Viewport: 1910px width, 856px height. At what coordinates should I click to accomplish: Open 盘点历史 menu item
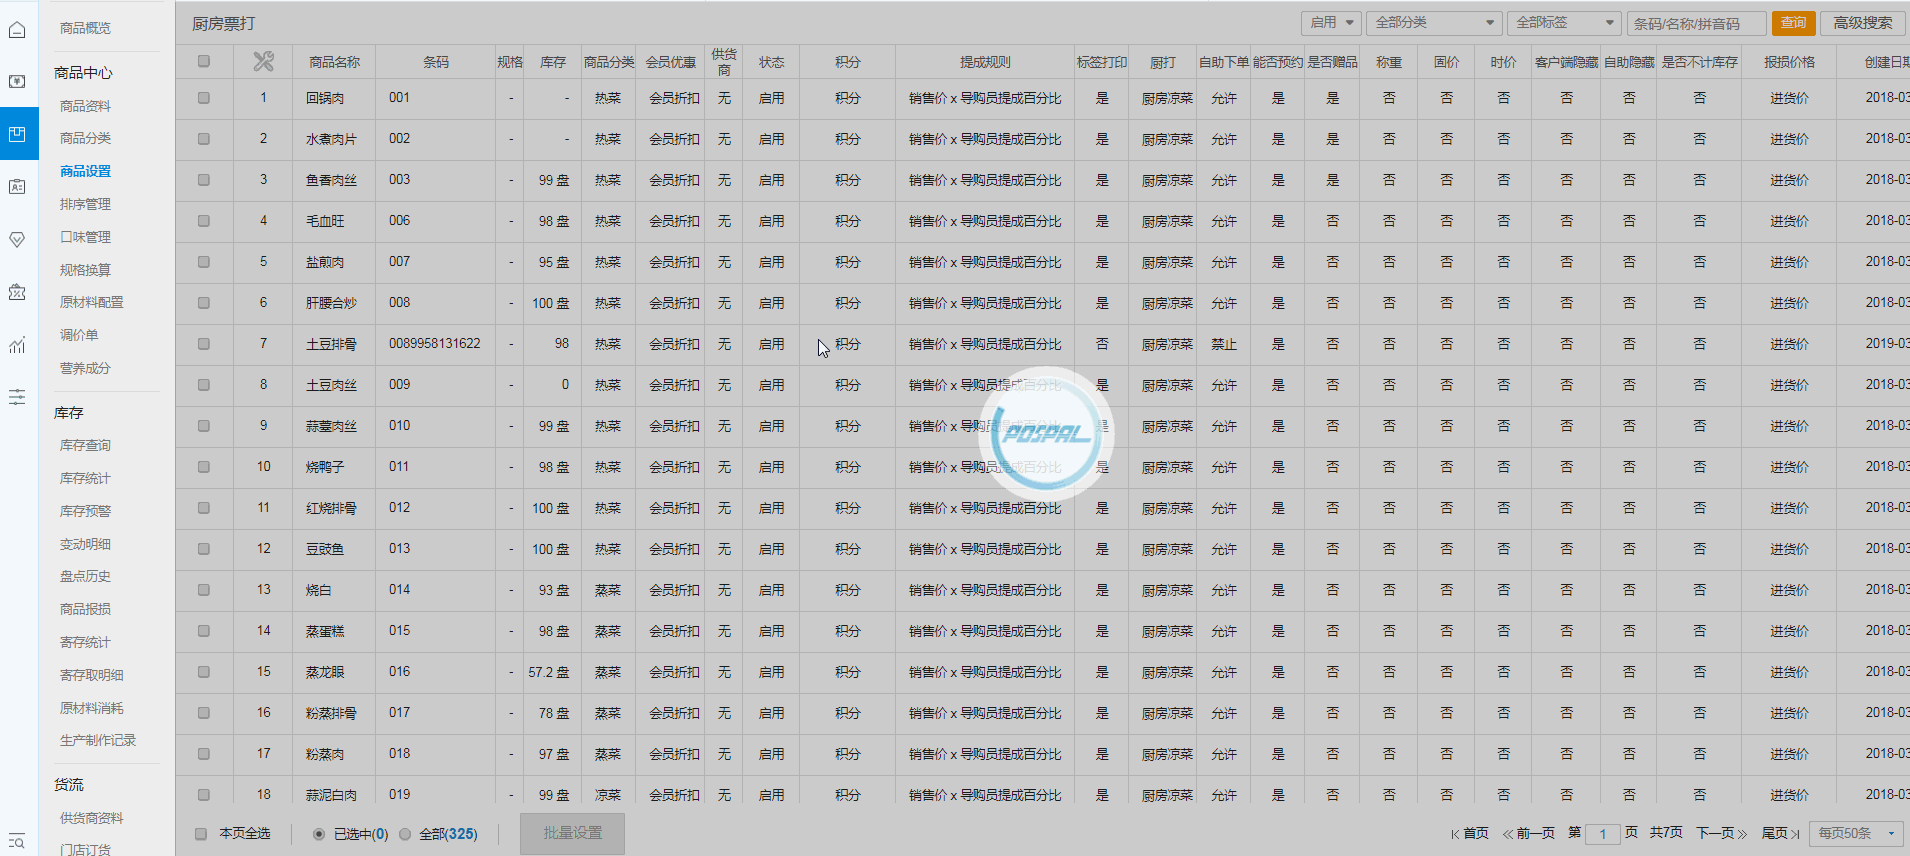pos(85,576)
